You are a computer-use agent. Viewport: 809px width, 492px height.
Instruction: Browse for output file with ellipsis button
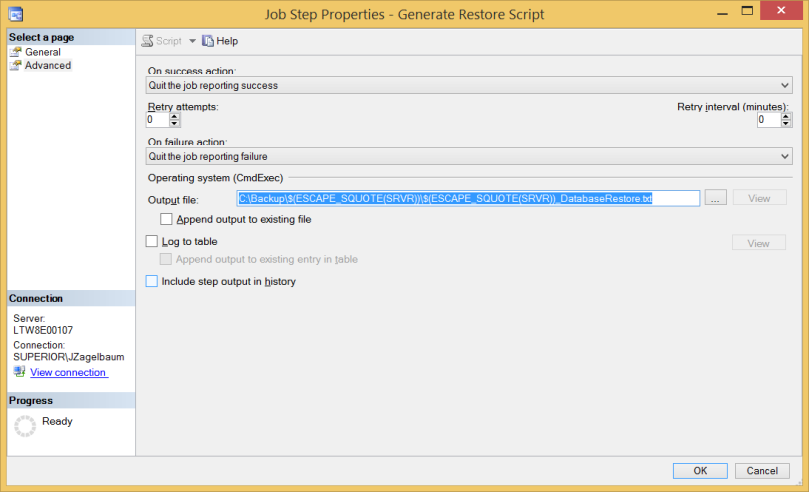point(715,198)
